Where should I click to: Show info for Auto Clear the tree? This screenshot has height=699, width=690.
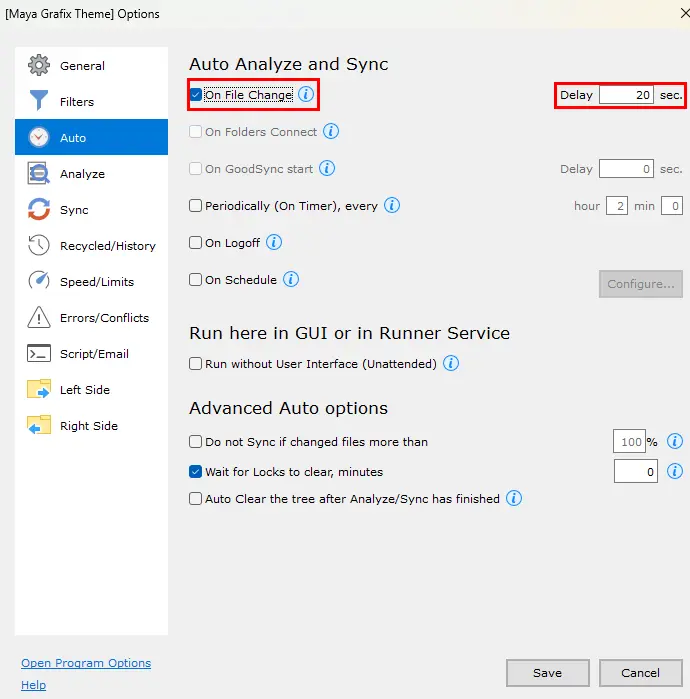point(513,498)
